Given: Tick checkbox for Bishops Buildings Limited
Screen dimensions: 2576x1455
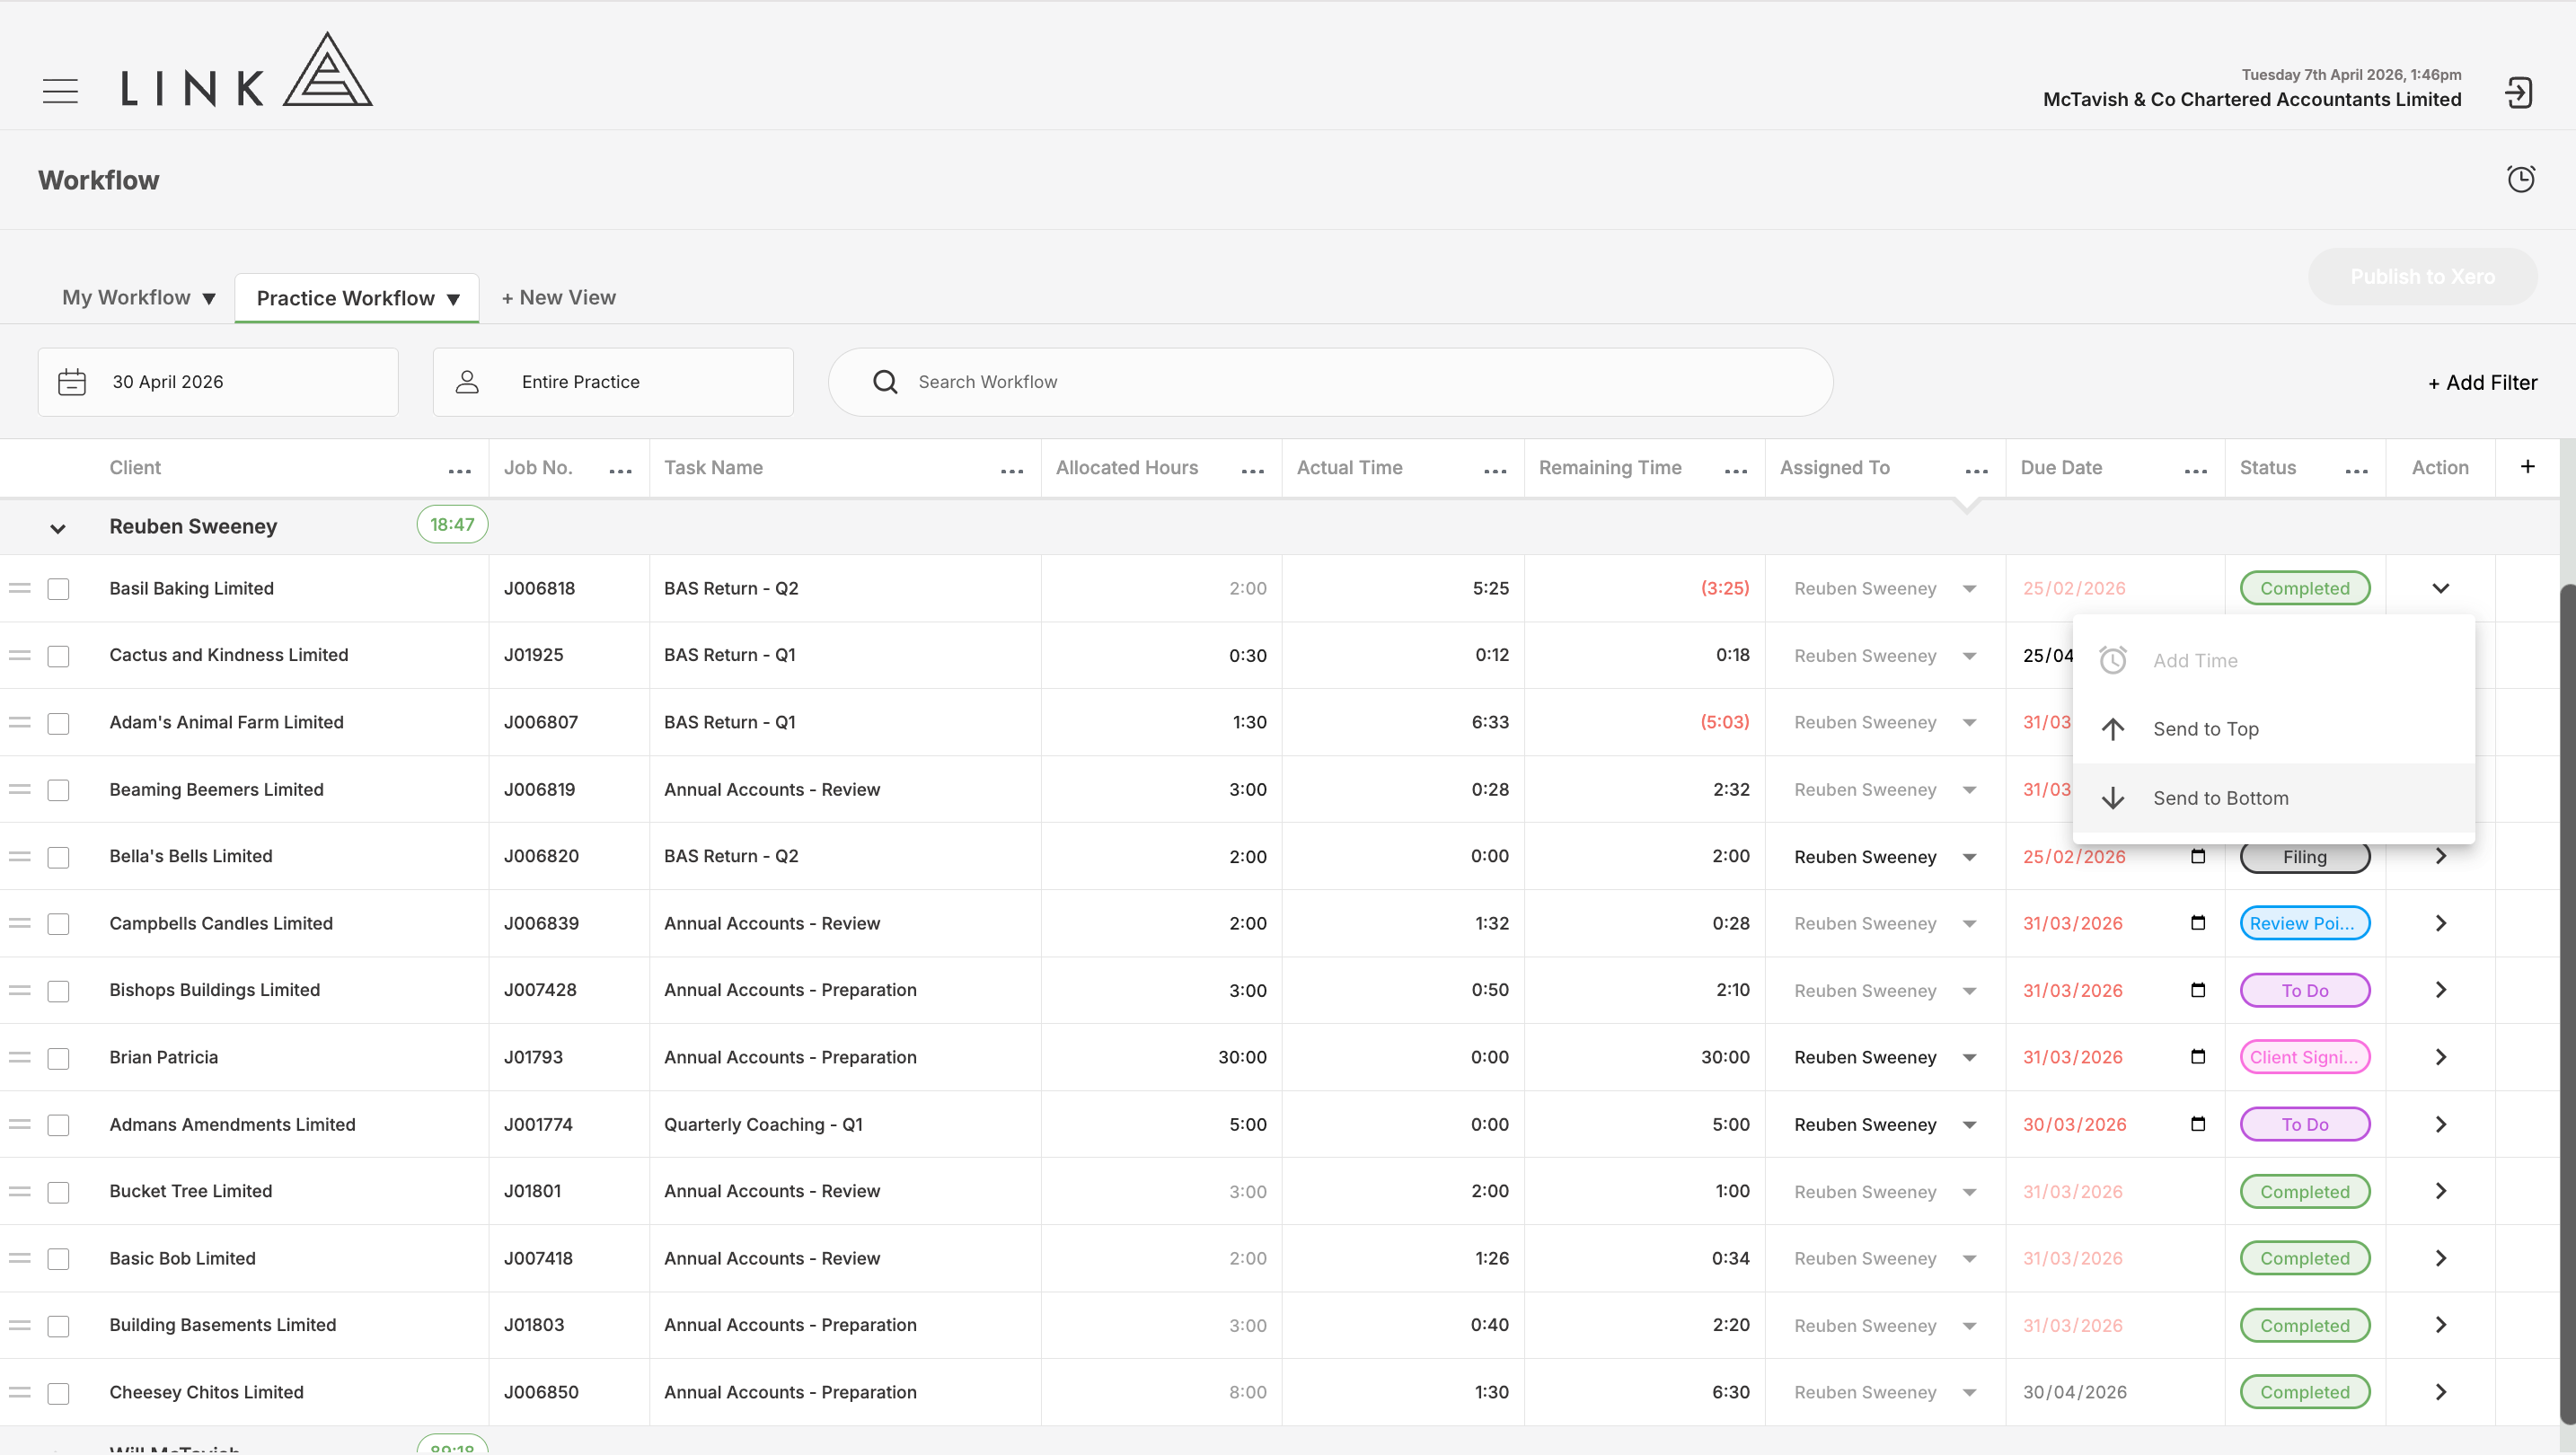Looking at the screenshot, I should tap(59, 991).
